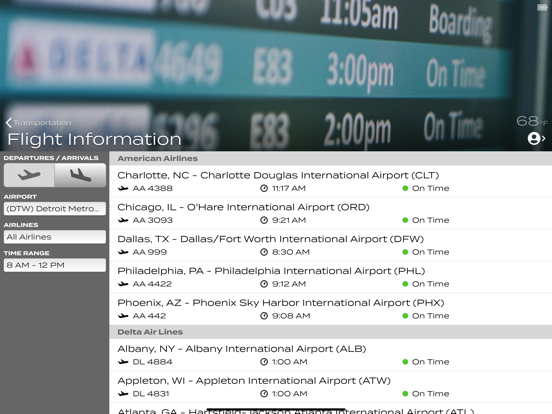
Task: Click the plane icon beside DL 4831
Action: (x=123, y=394)
